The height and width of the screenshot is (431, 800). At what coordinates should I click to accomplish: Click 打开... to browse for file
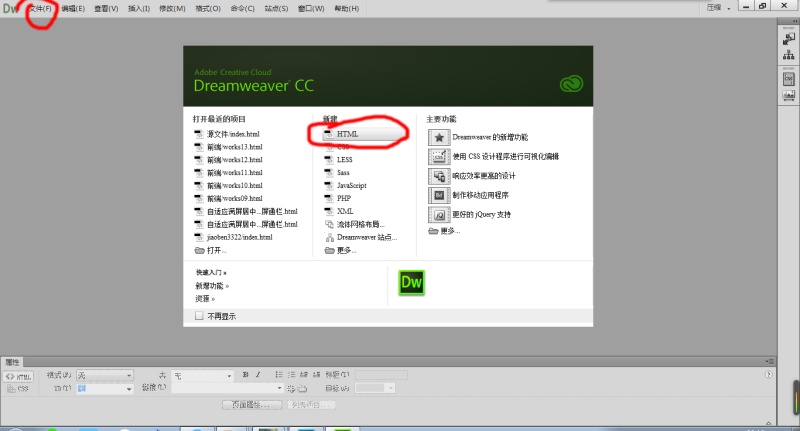(216, 250)
